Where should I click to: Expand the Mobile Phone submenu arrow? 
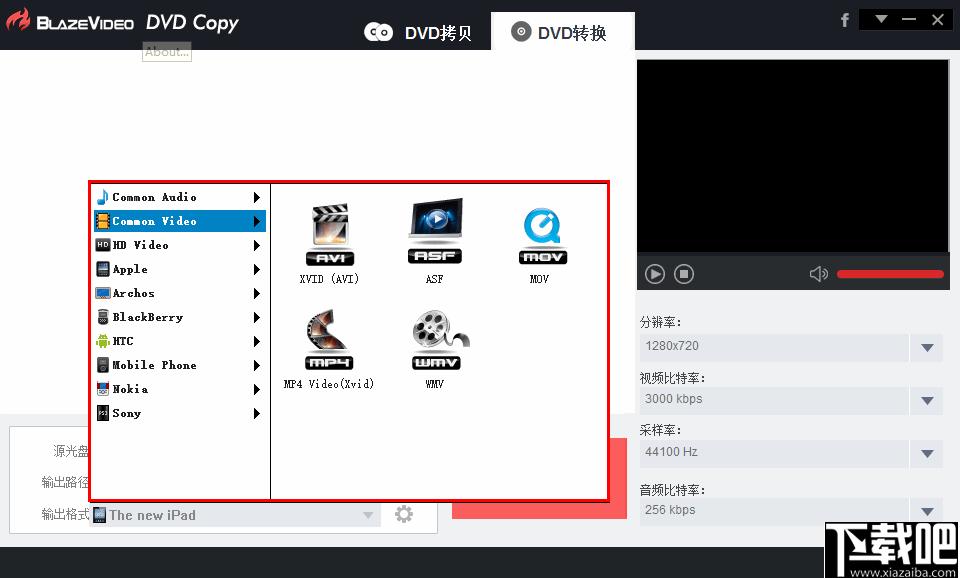[257, 366]
